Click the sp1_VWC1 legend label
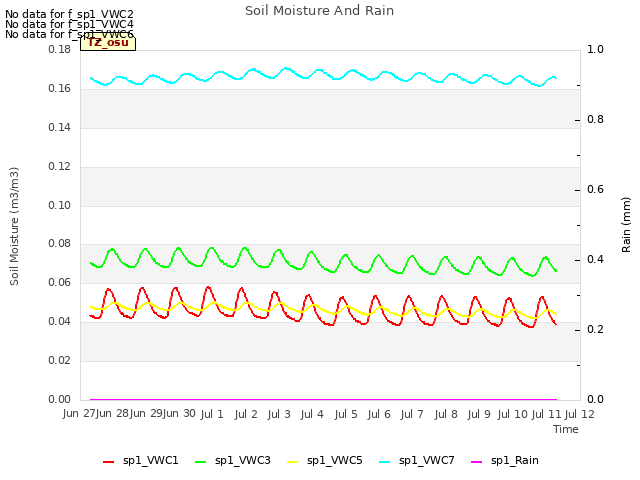 (x=151, y=460)
